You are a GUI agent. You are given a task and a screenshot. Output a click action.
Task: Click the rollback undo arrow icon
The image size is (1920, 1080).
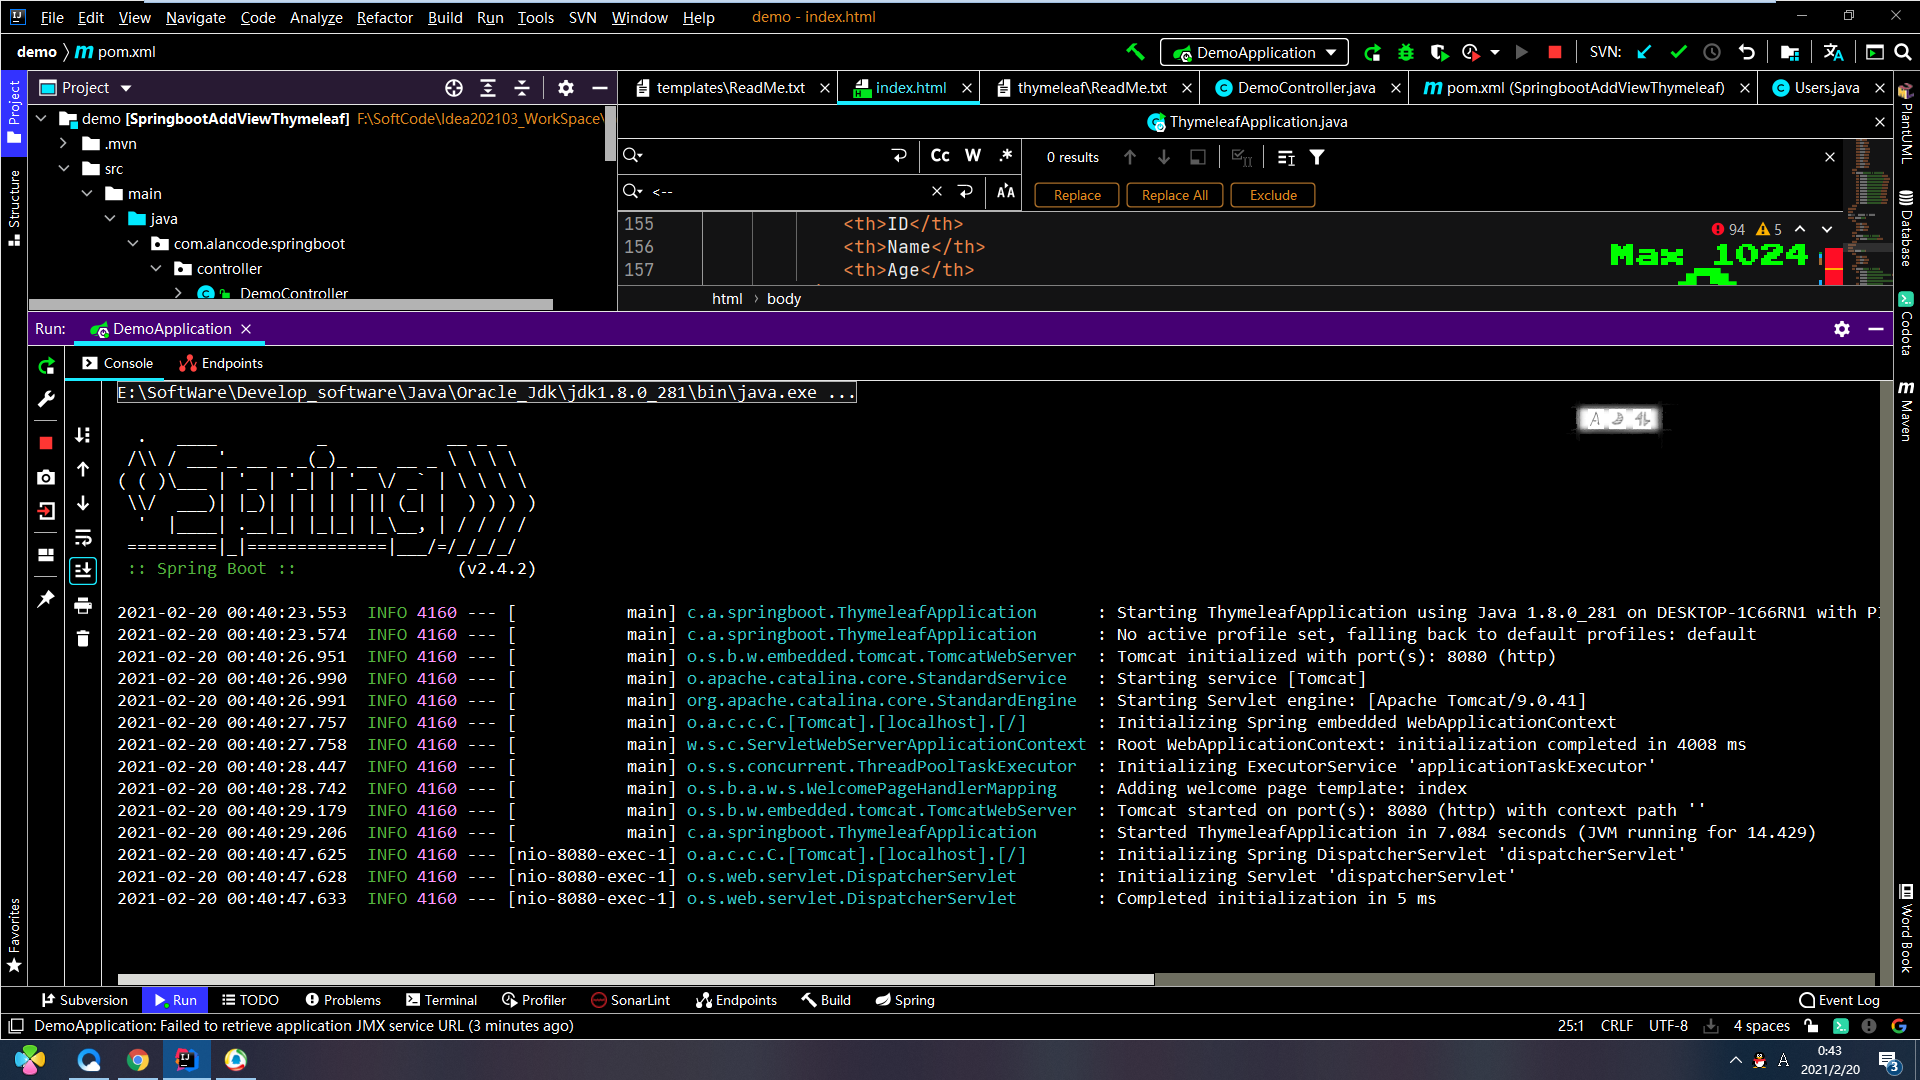[1746, 52]
